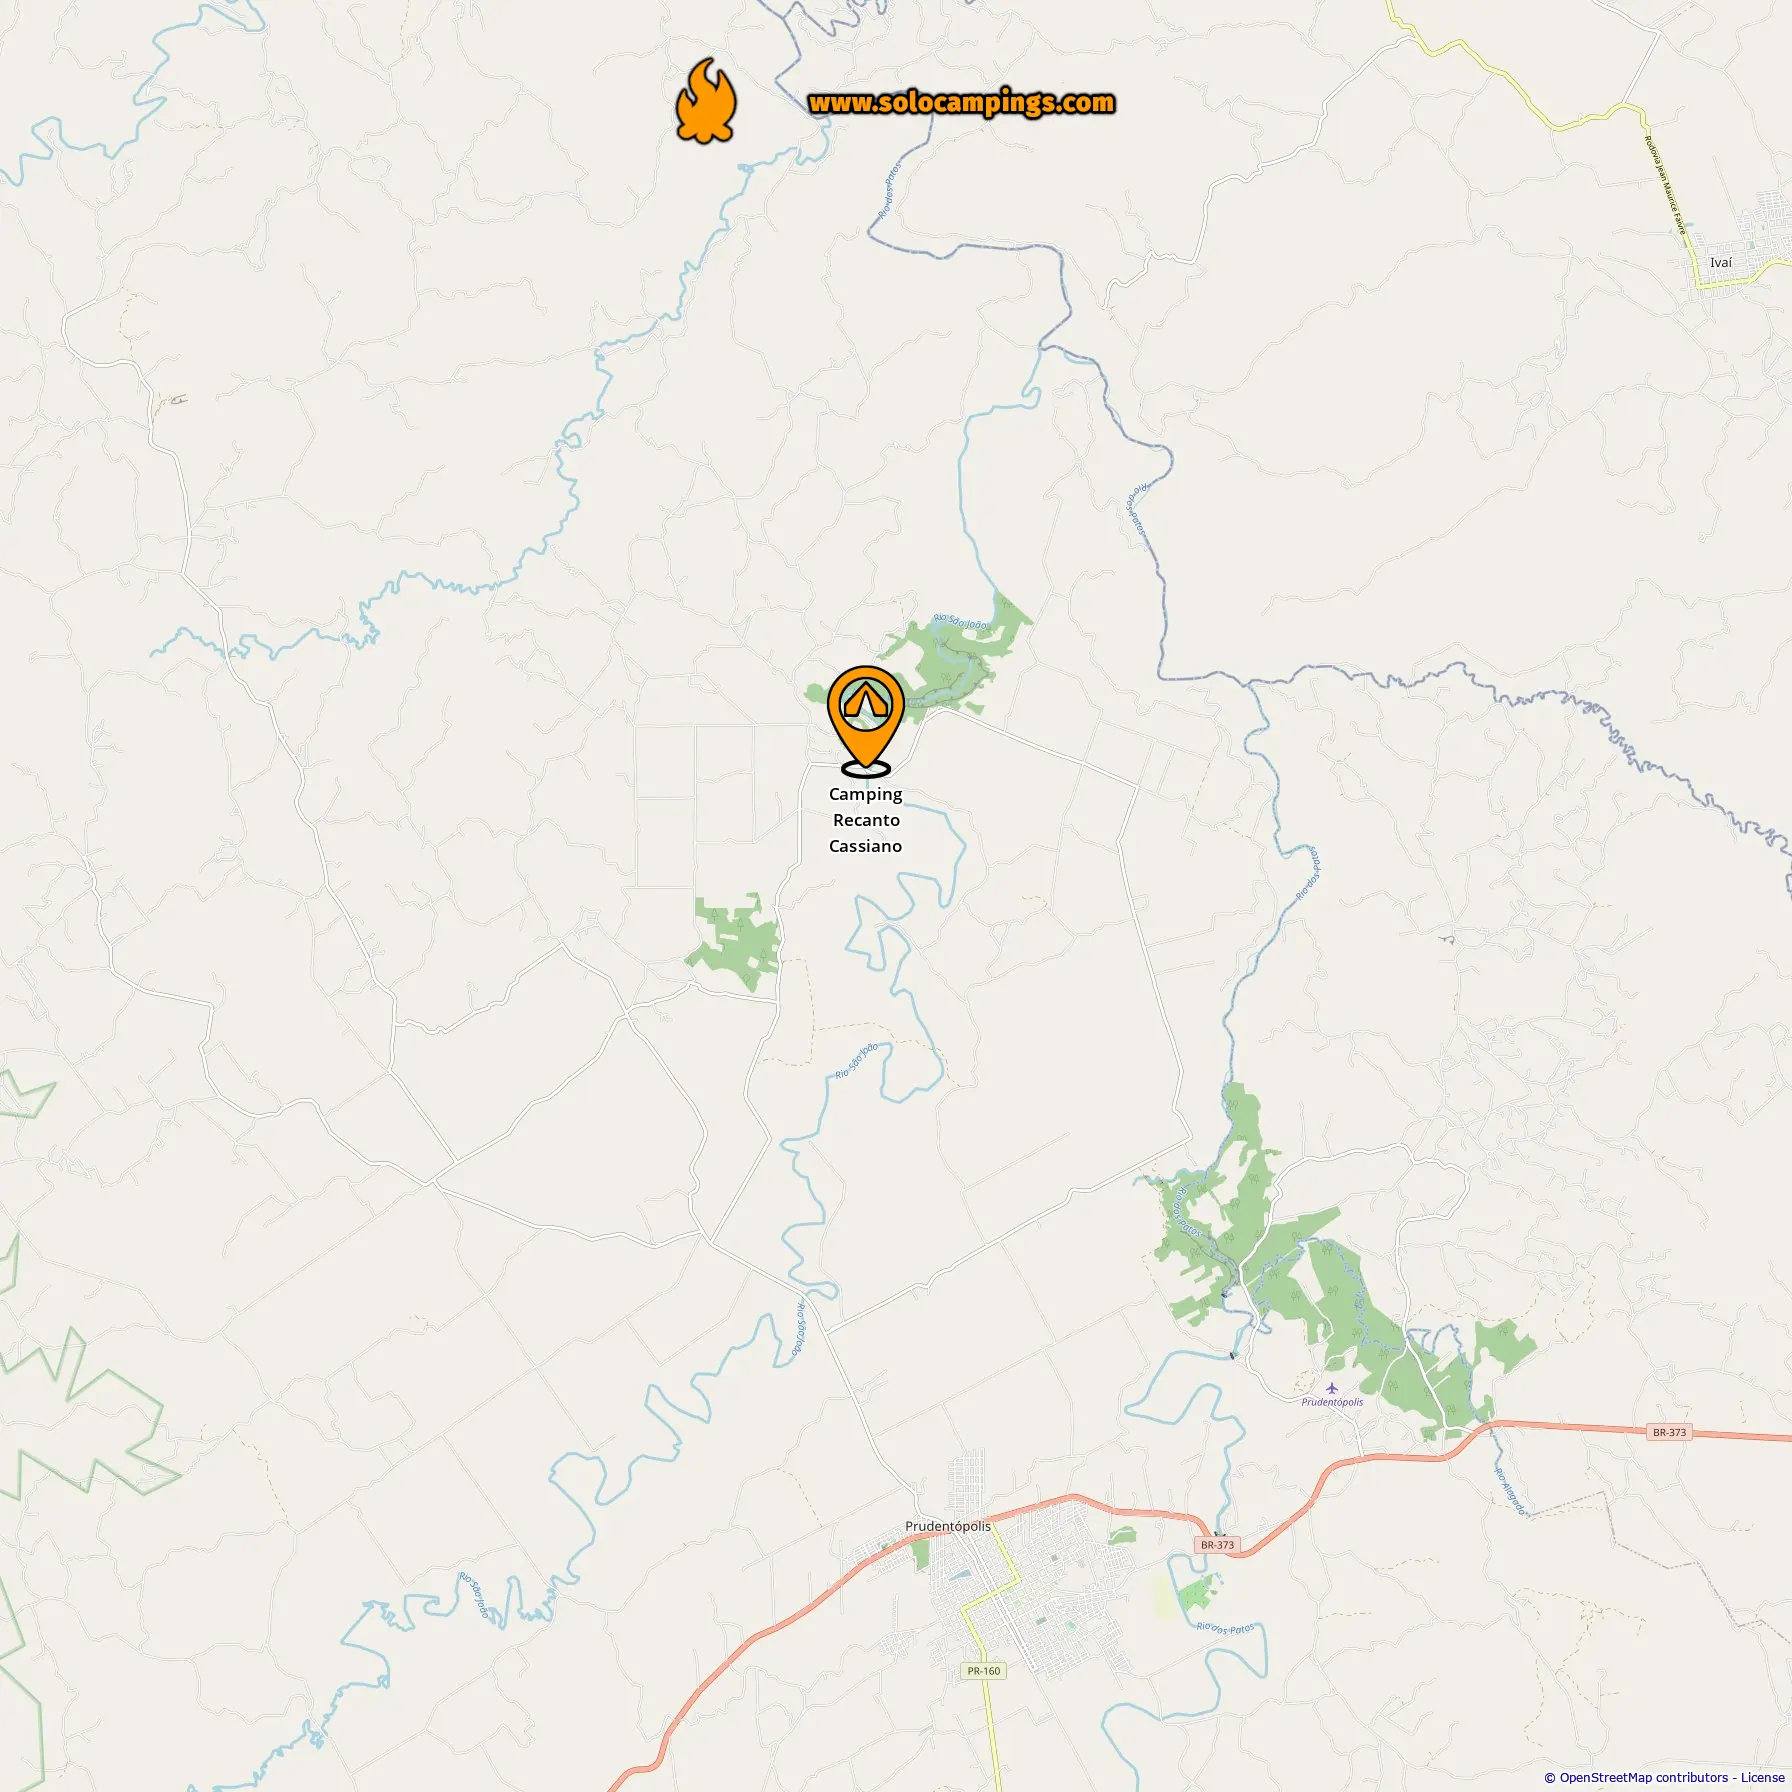Image resolution: width=1792 pixels, height=1792 pixels.
Task: Click the Rio São João label in the green park
Action: pos(961,623)
